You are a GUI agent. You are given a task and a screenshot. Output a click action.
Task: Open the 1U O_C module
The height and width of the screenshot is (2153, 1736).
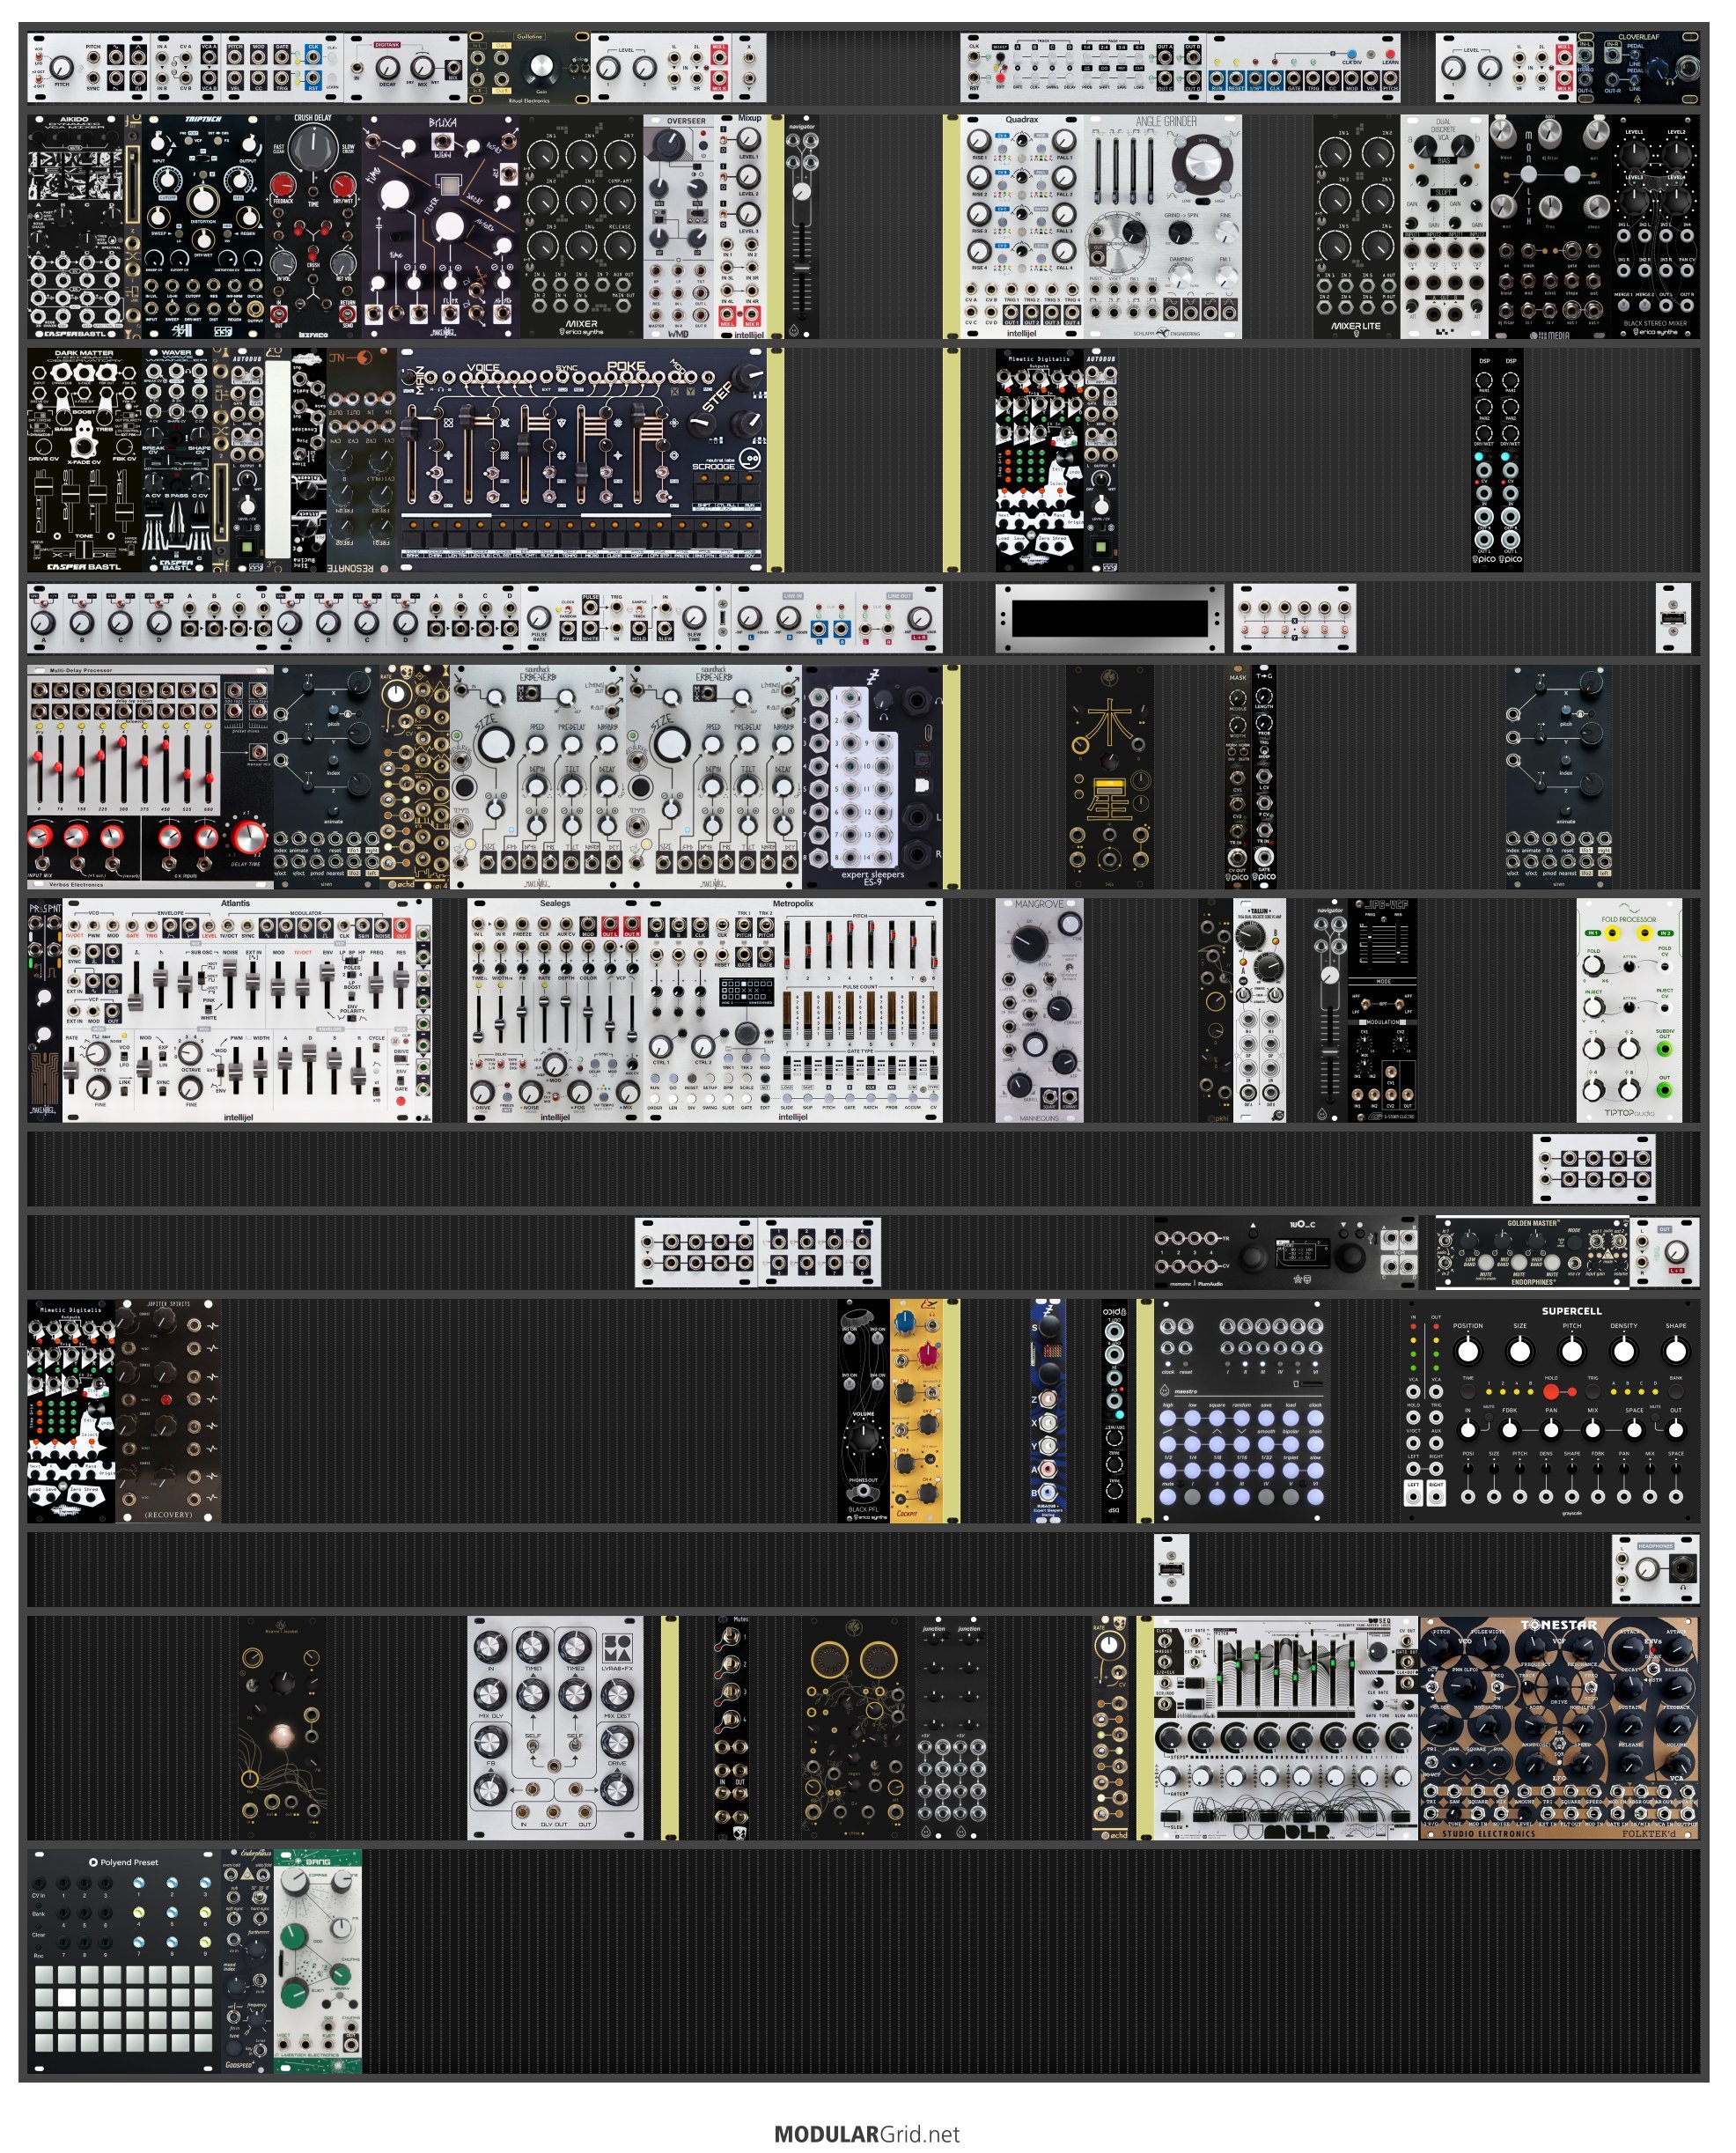(x=1286, y=1252)
